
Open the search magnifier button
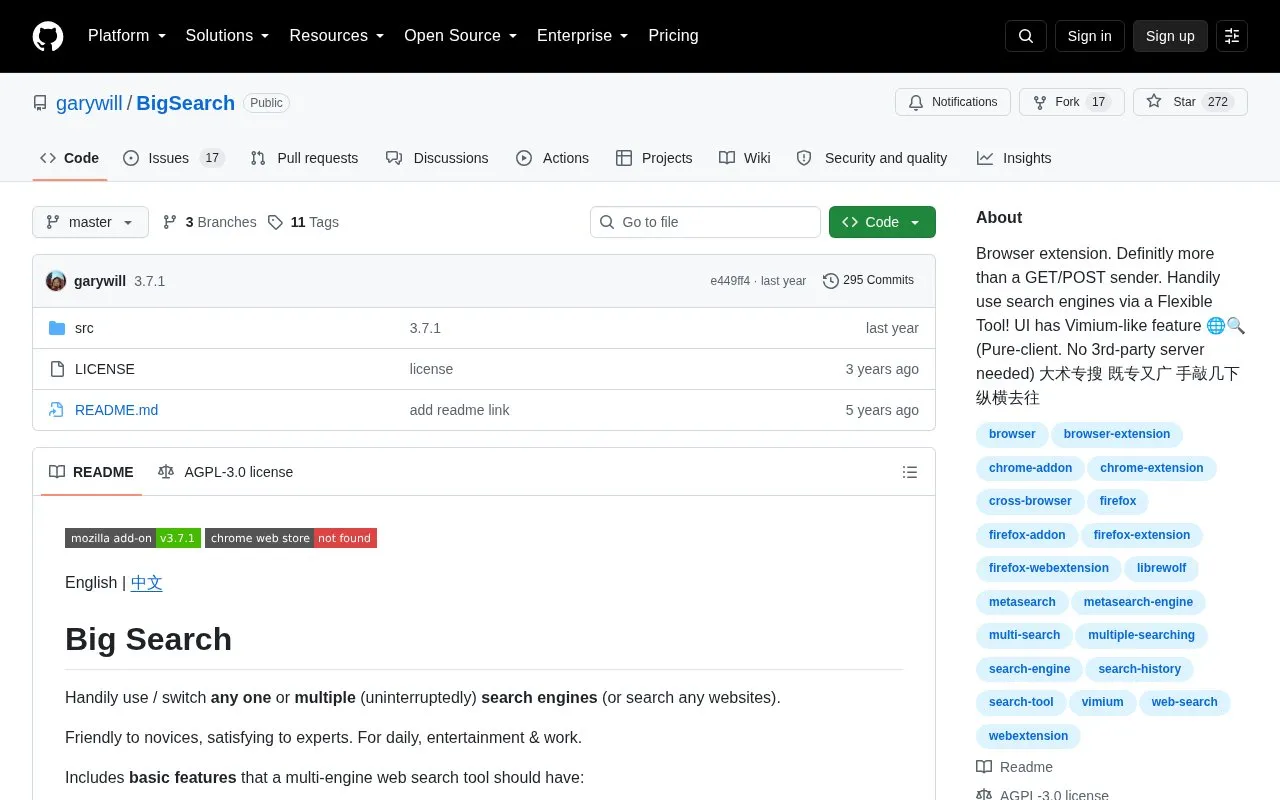1026,36
